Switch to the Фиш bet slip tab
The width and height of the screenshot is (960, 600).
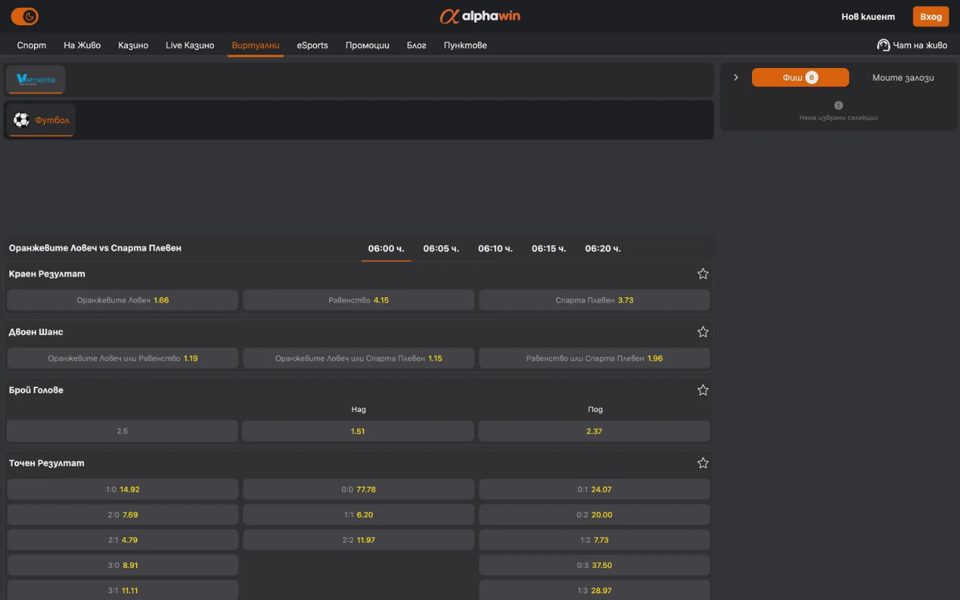800,77
